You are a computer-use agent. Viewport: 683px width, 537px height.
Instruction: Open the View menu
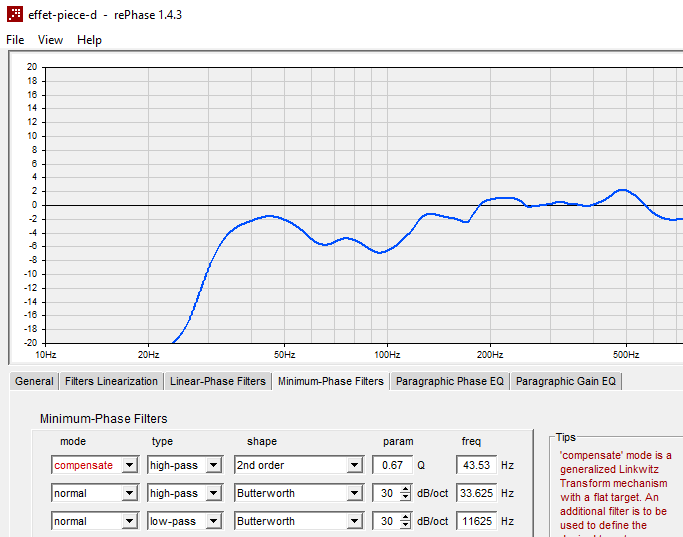(x=51, y=40)
